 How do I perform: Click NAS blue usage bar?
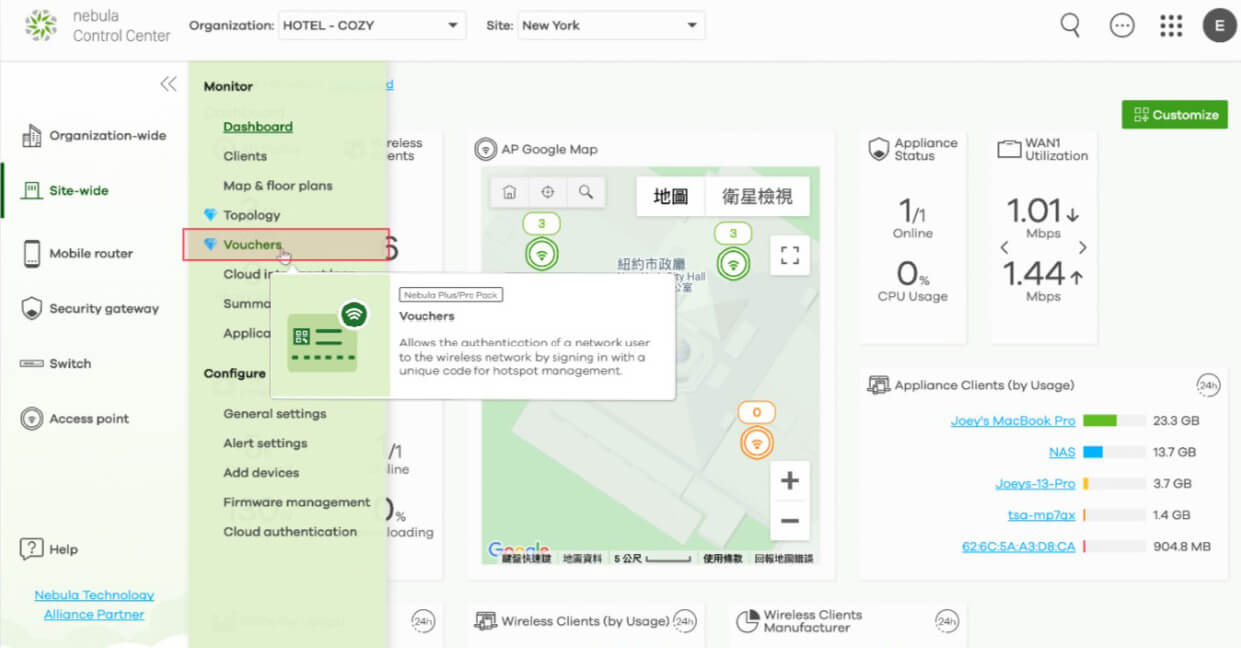click(x=1093, y=452)
